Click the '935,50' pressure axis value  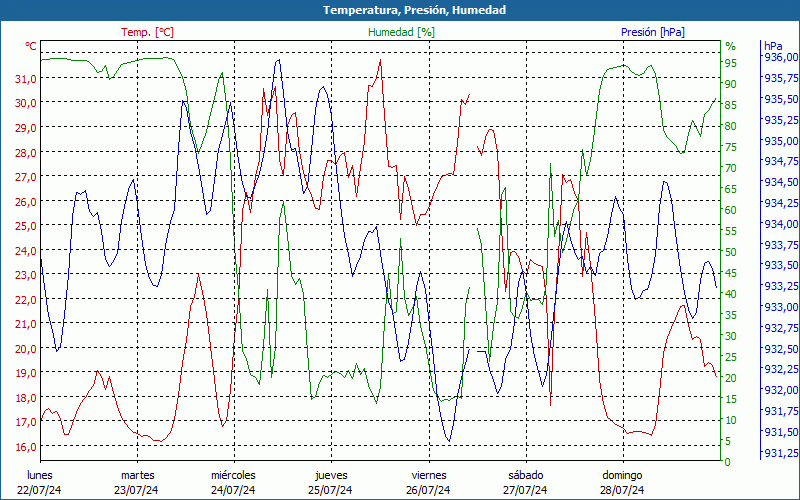tap(780, 98)
